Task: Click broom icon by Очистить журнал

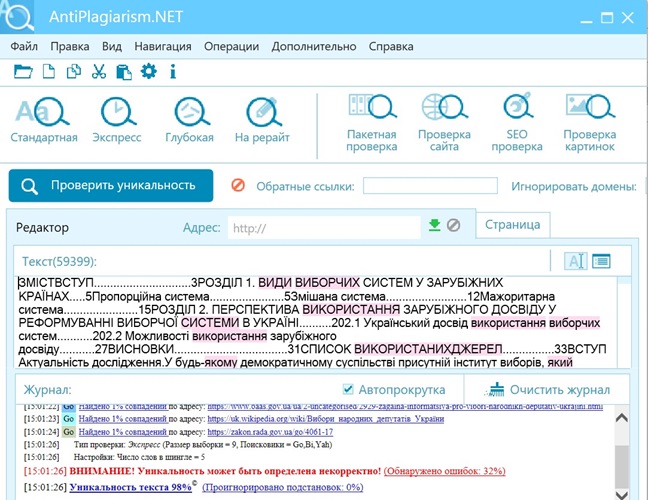Action: coord(495,389)
